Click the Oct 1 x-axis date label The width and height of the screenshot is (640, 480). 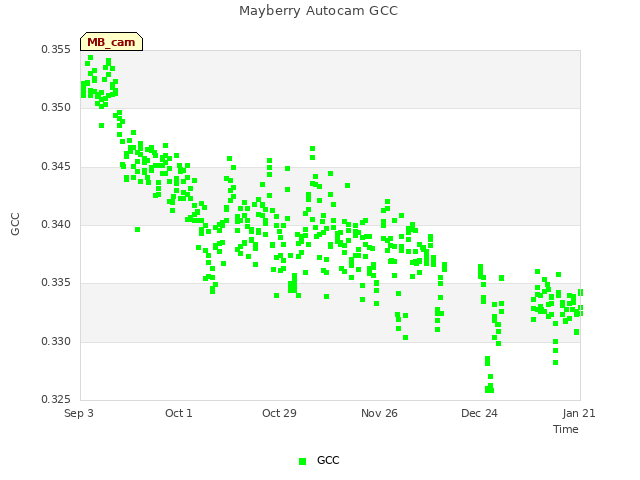179,413
